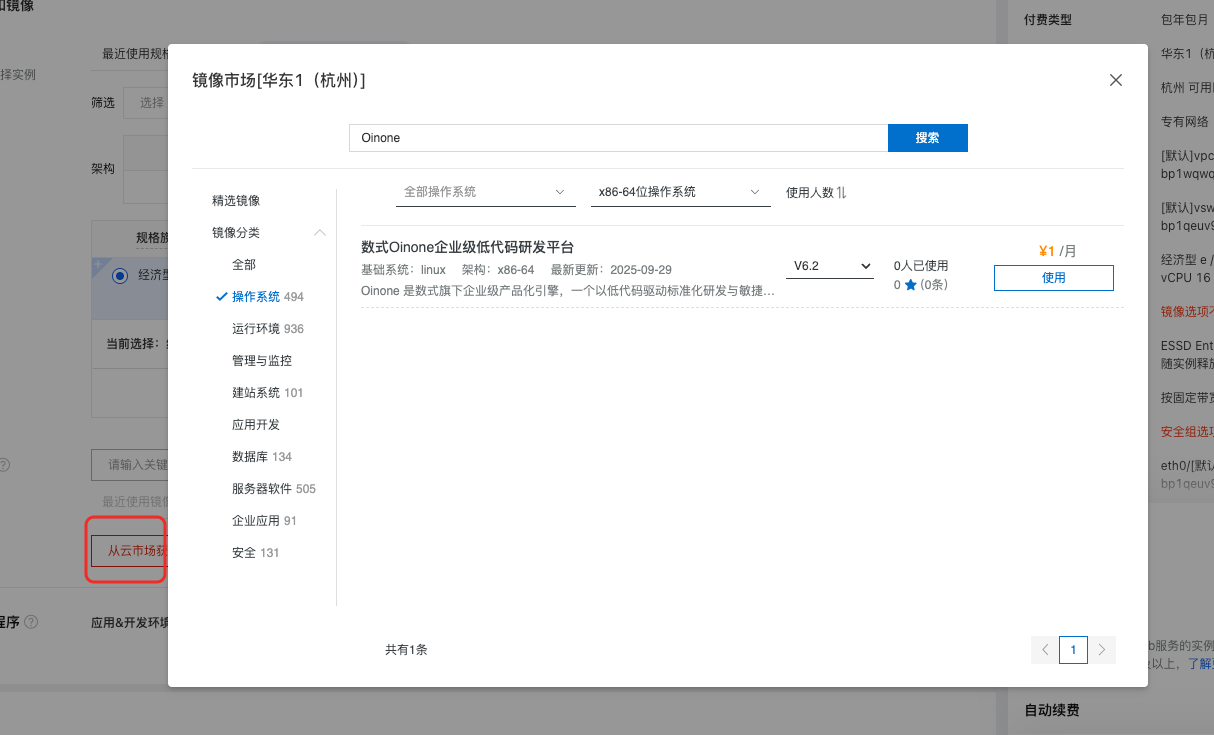
Task: Collapse the 镜像分类 category chevron
Action: (319, 233)
